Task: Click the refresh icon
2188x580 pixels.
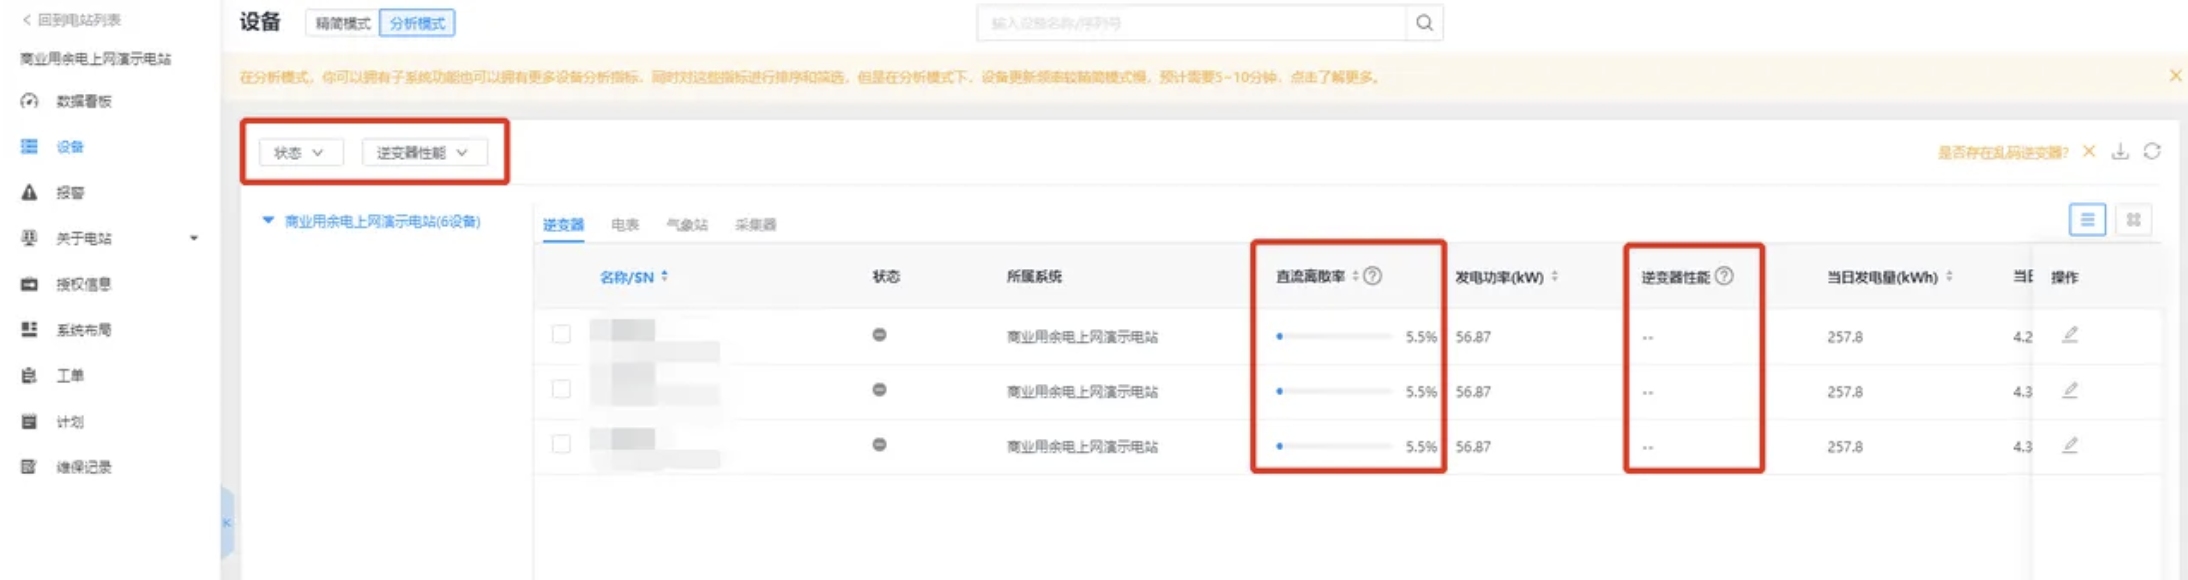Action: point(2152,151)
